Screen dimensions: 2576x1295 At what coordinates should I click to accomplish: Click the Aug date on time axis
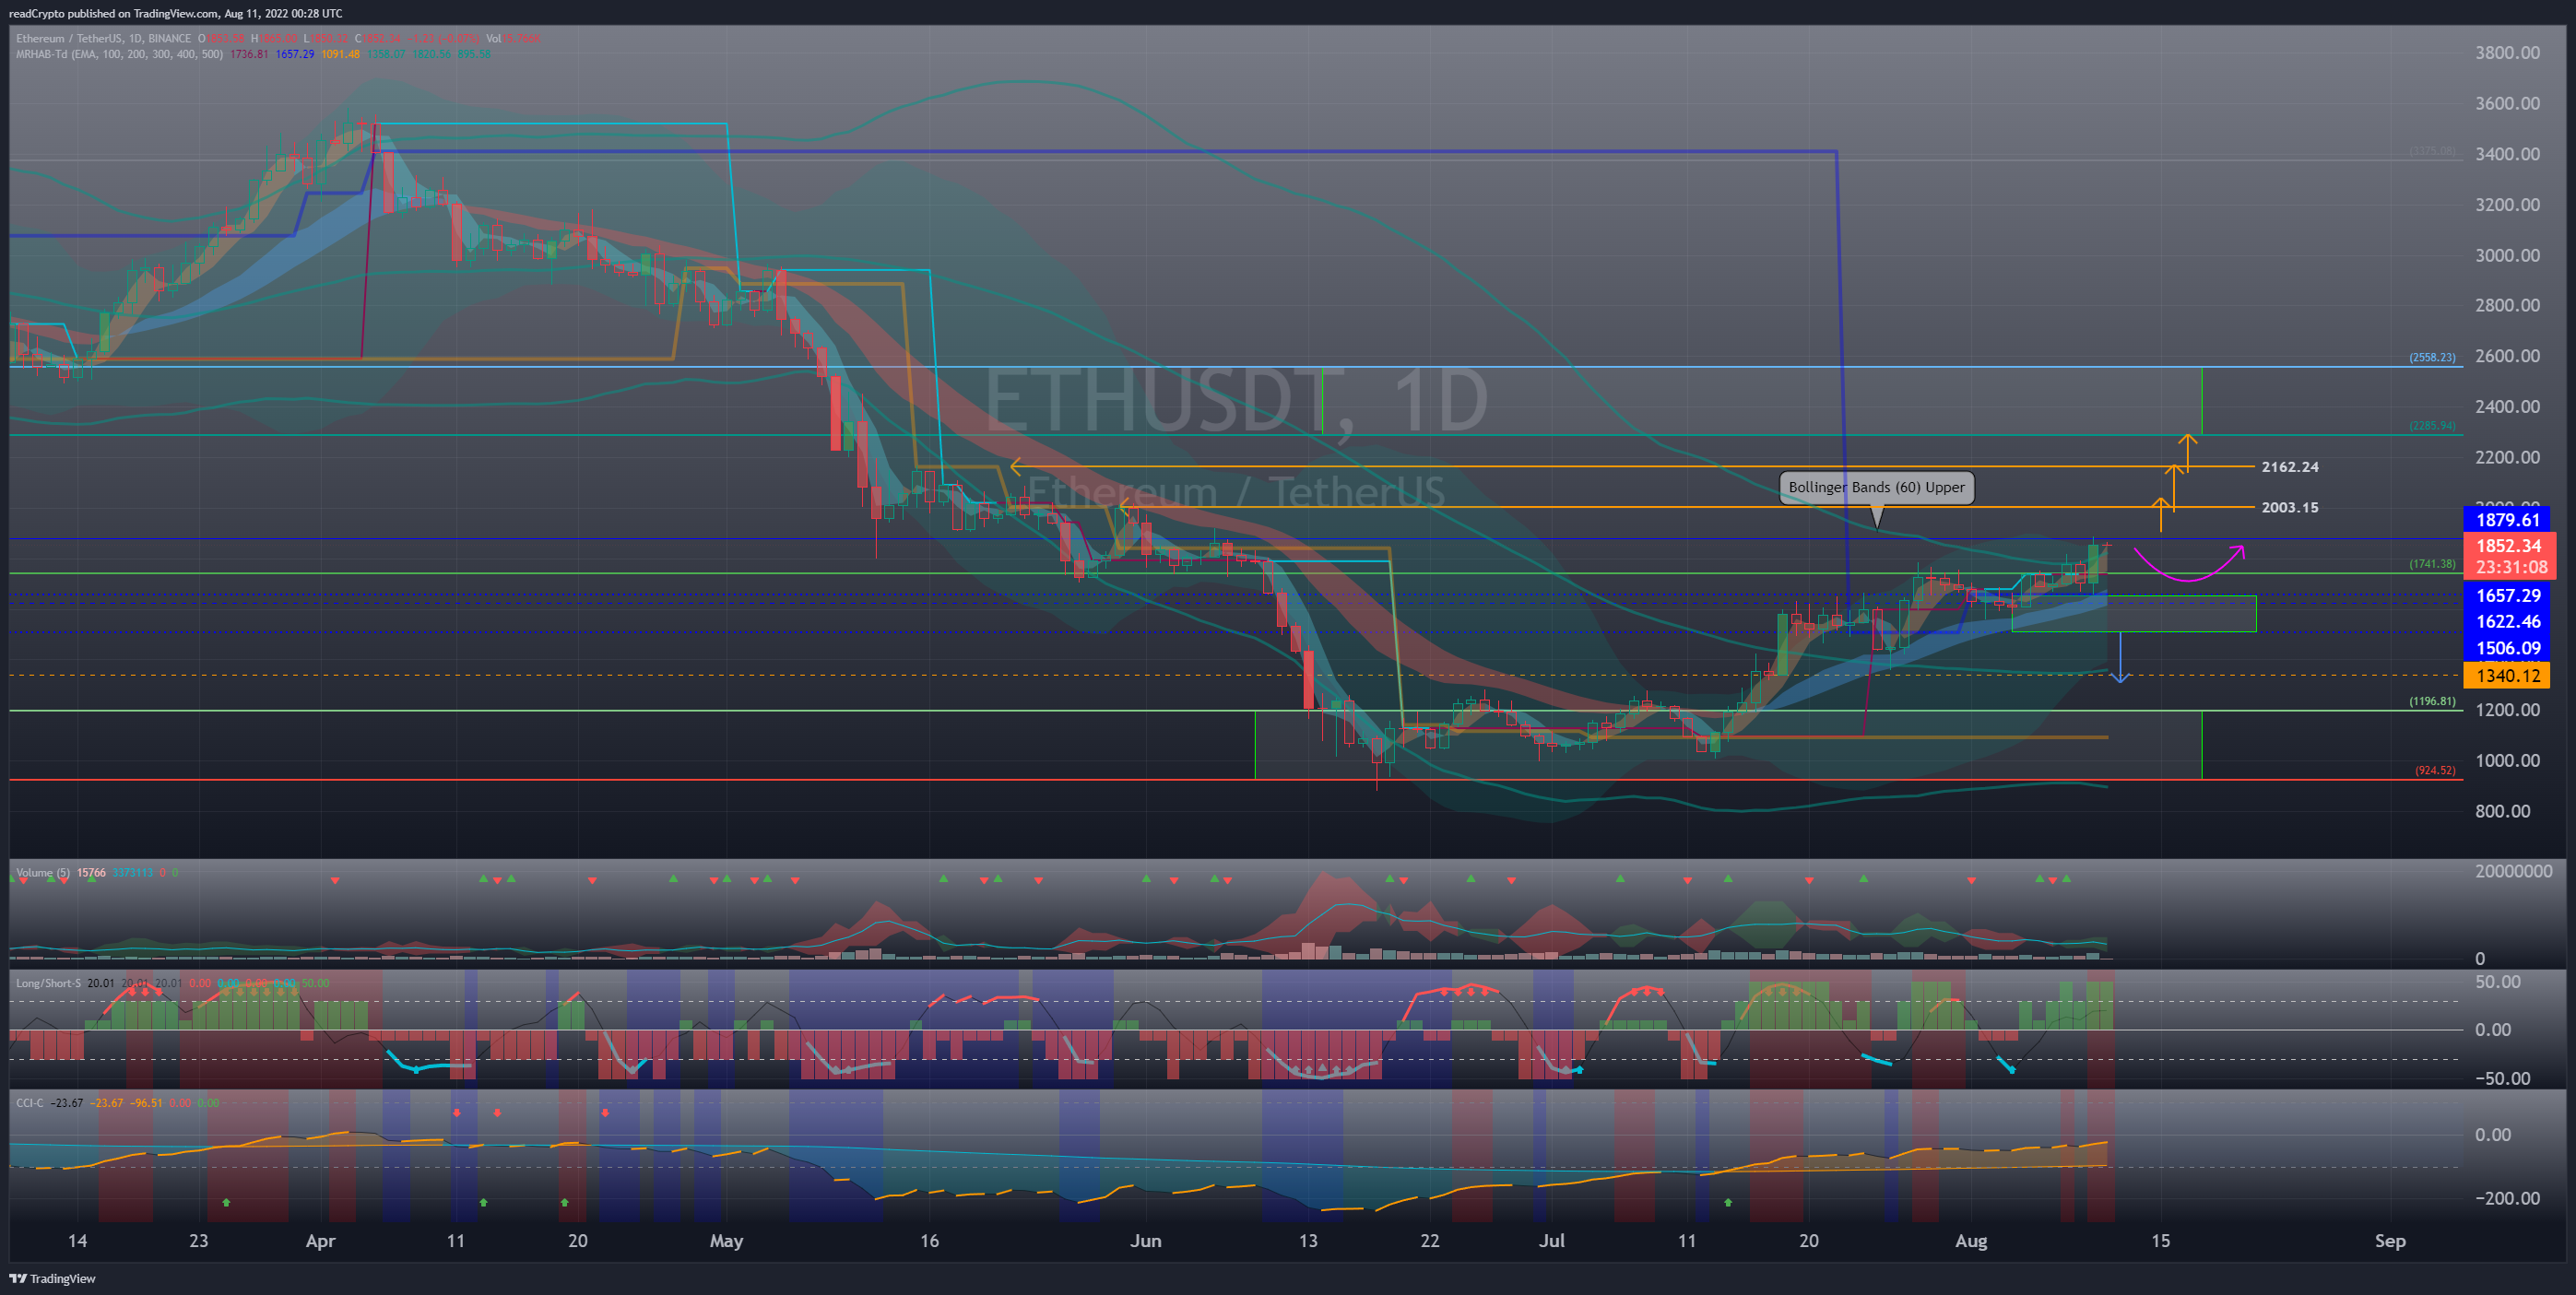[x=1971, y=1241]
